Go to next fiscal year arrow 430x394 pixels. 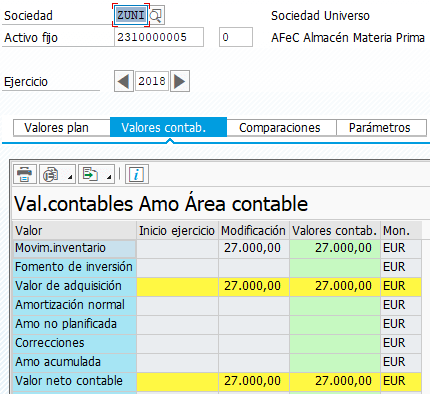pos(180,81)
